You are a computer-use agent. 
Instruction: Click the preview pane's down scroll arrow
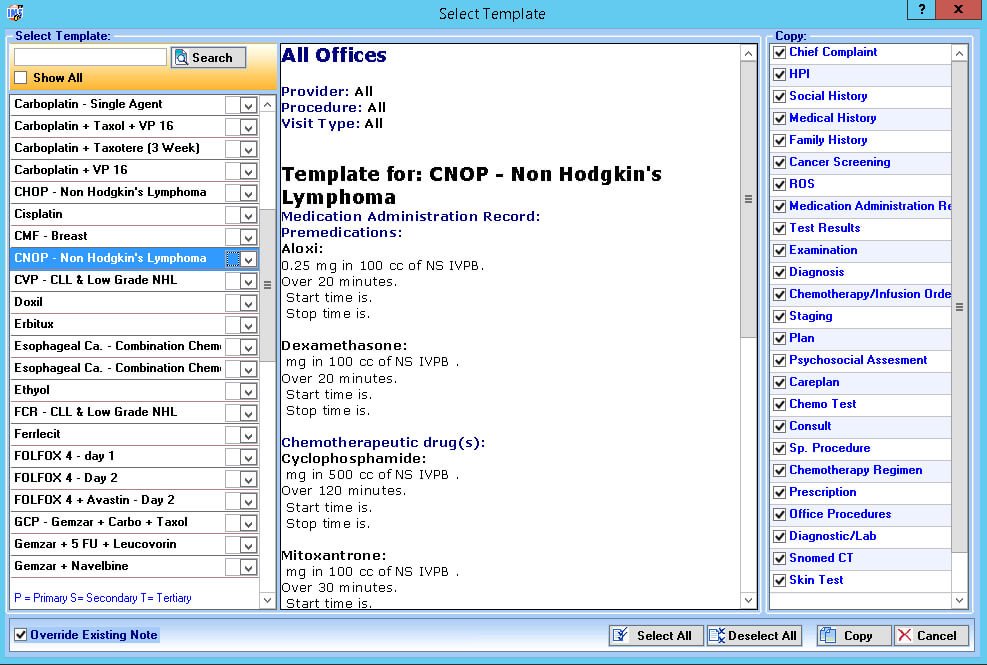[748, 601]
